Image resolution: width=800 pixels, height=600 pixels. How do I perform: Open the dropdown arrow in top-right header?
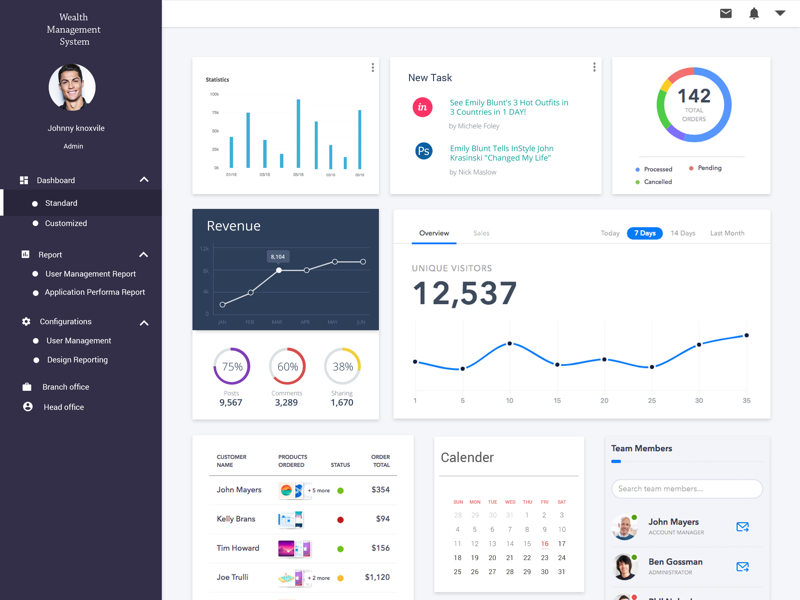(782, 13)
